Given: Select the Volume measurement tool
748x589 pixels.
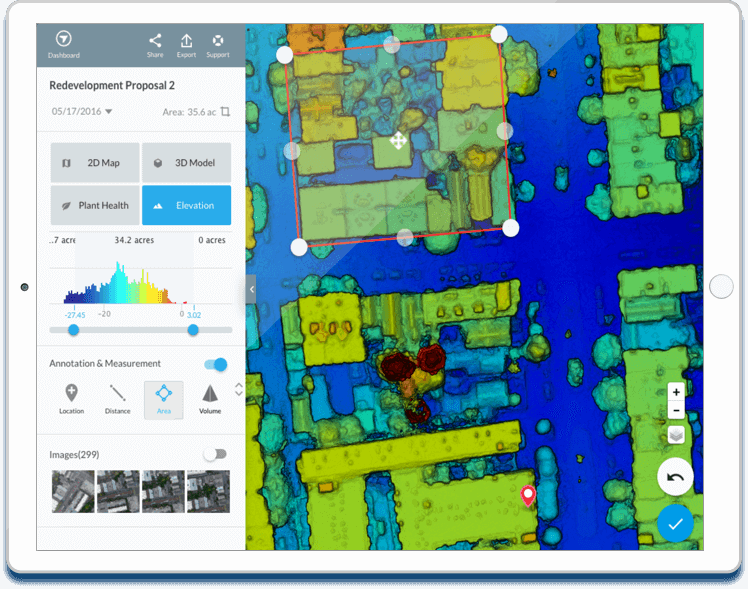Looking at the screenshot, I should coord(210,395).
